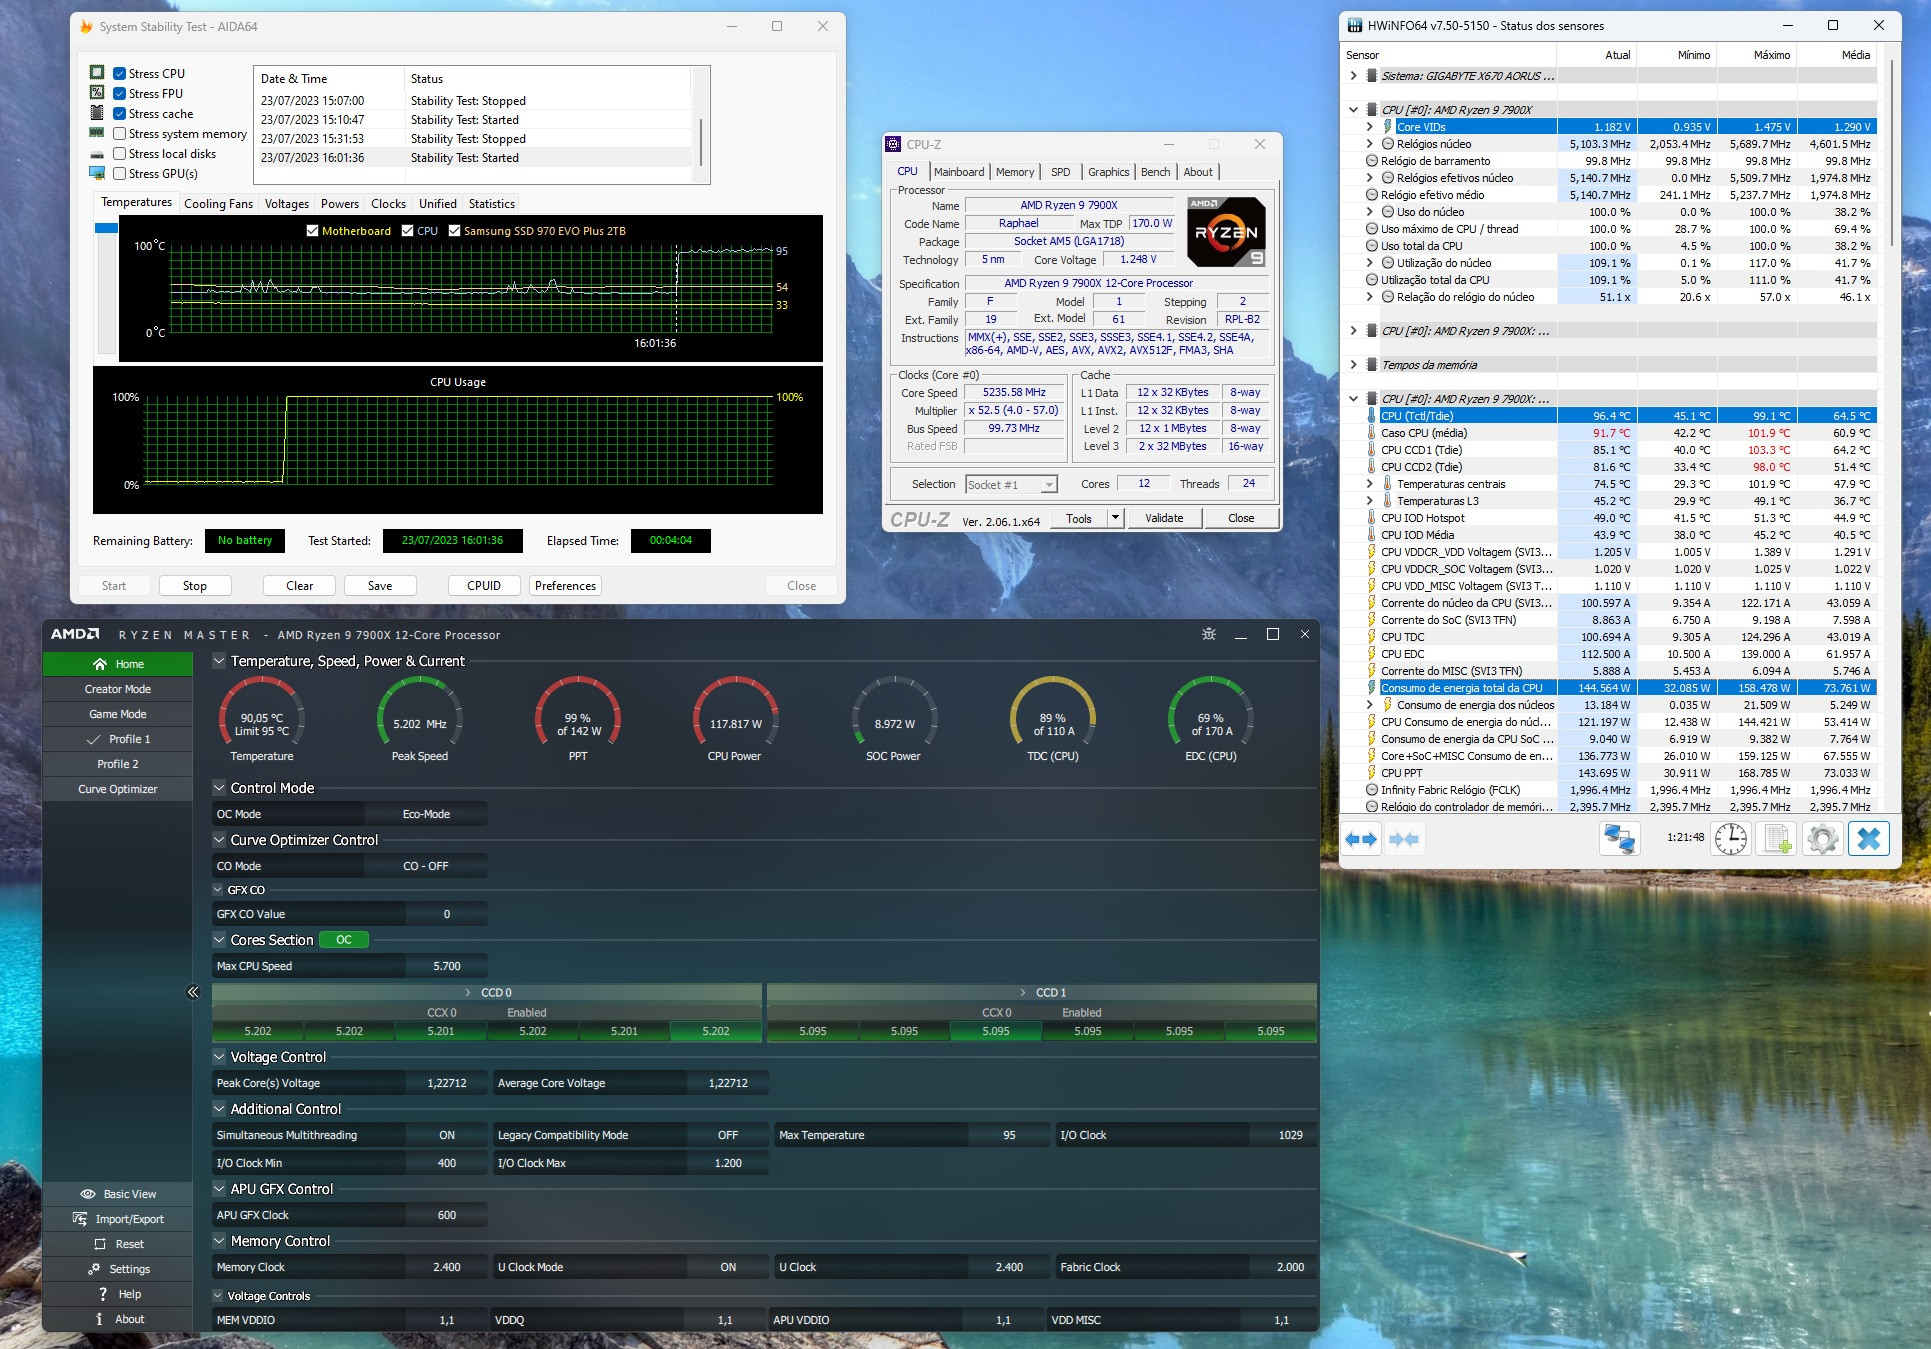Click the Reset icon in Ryzen Master sidebar

[x=100, y=1244]
